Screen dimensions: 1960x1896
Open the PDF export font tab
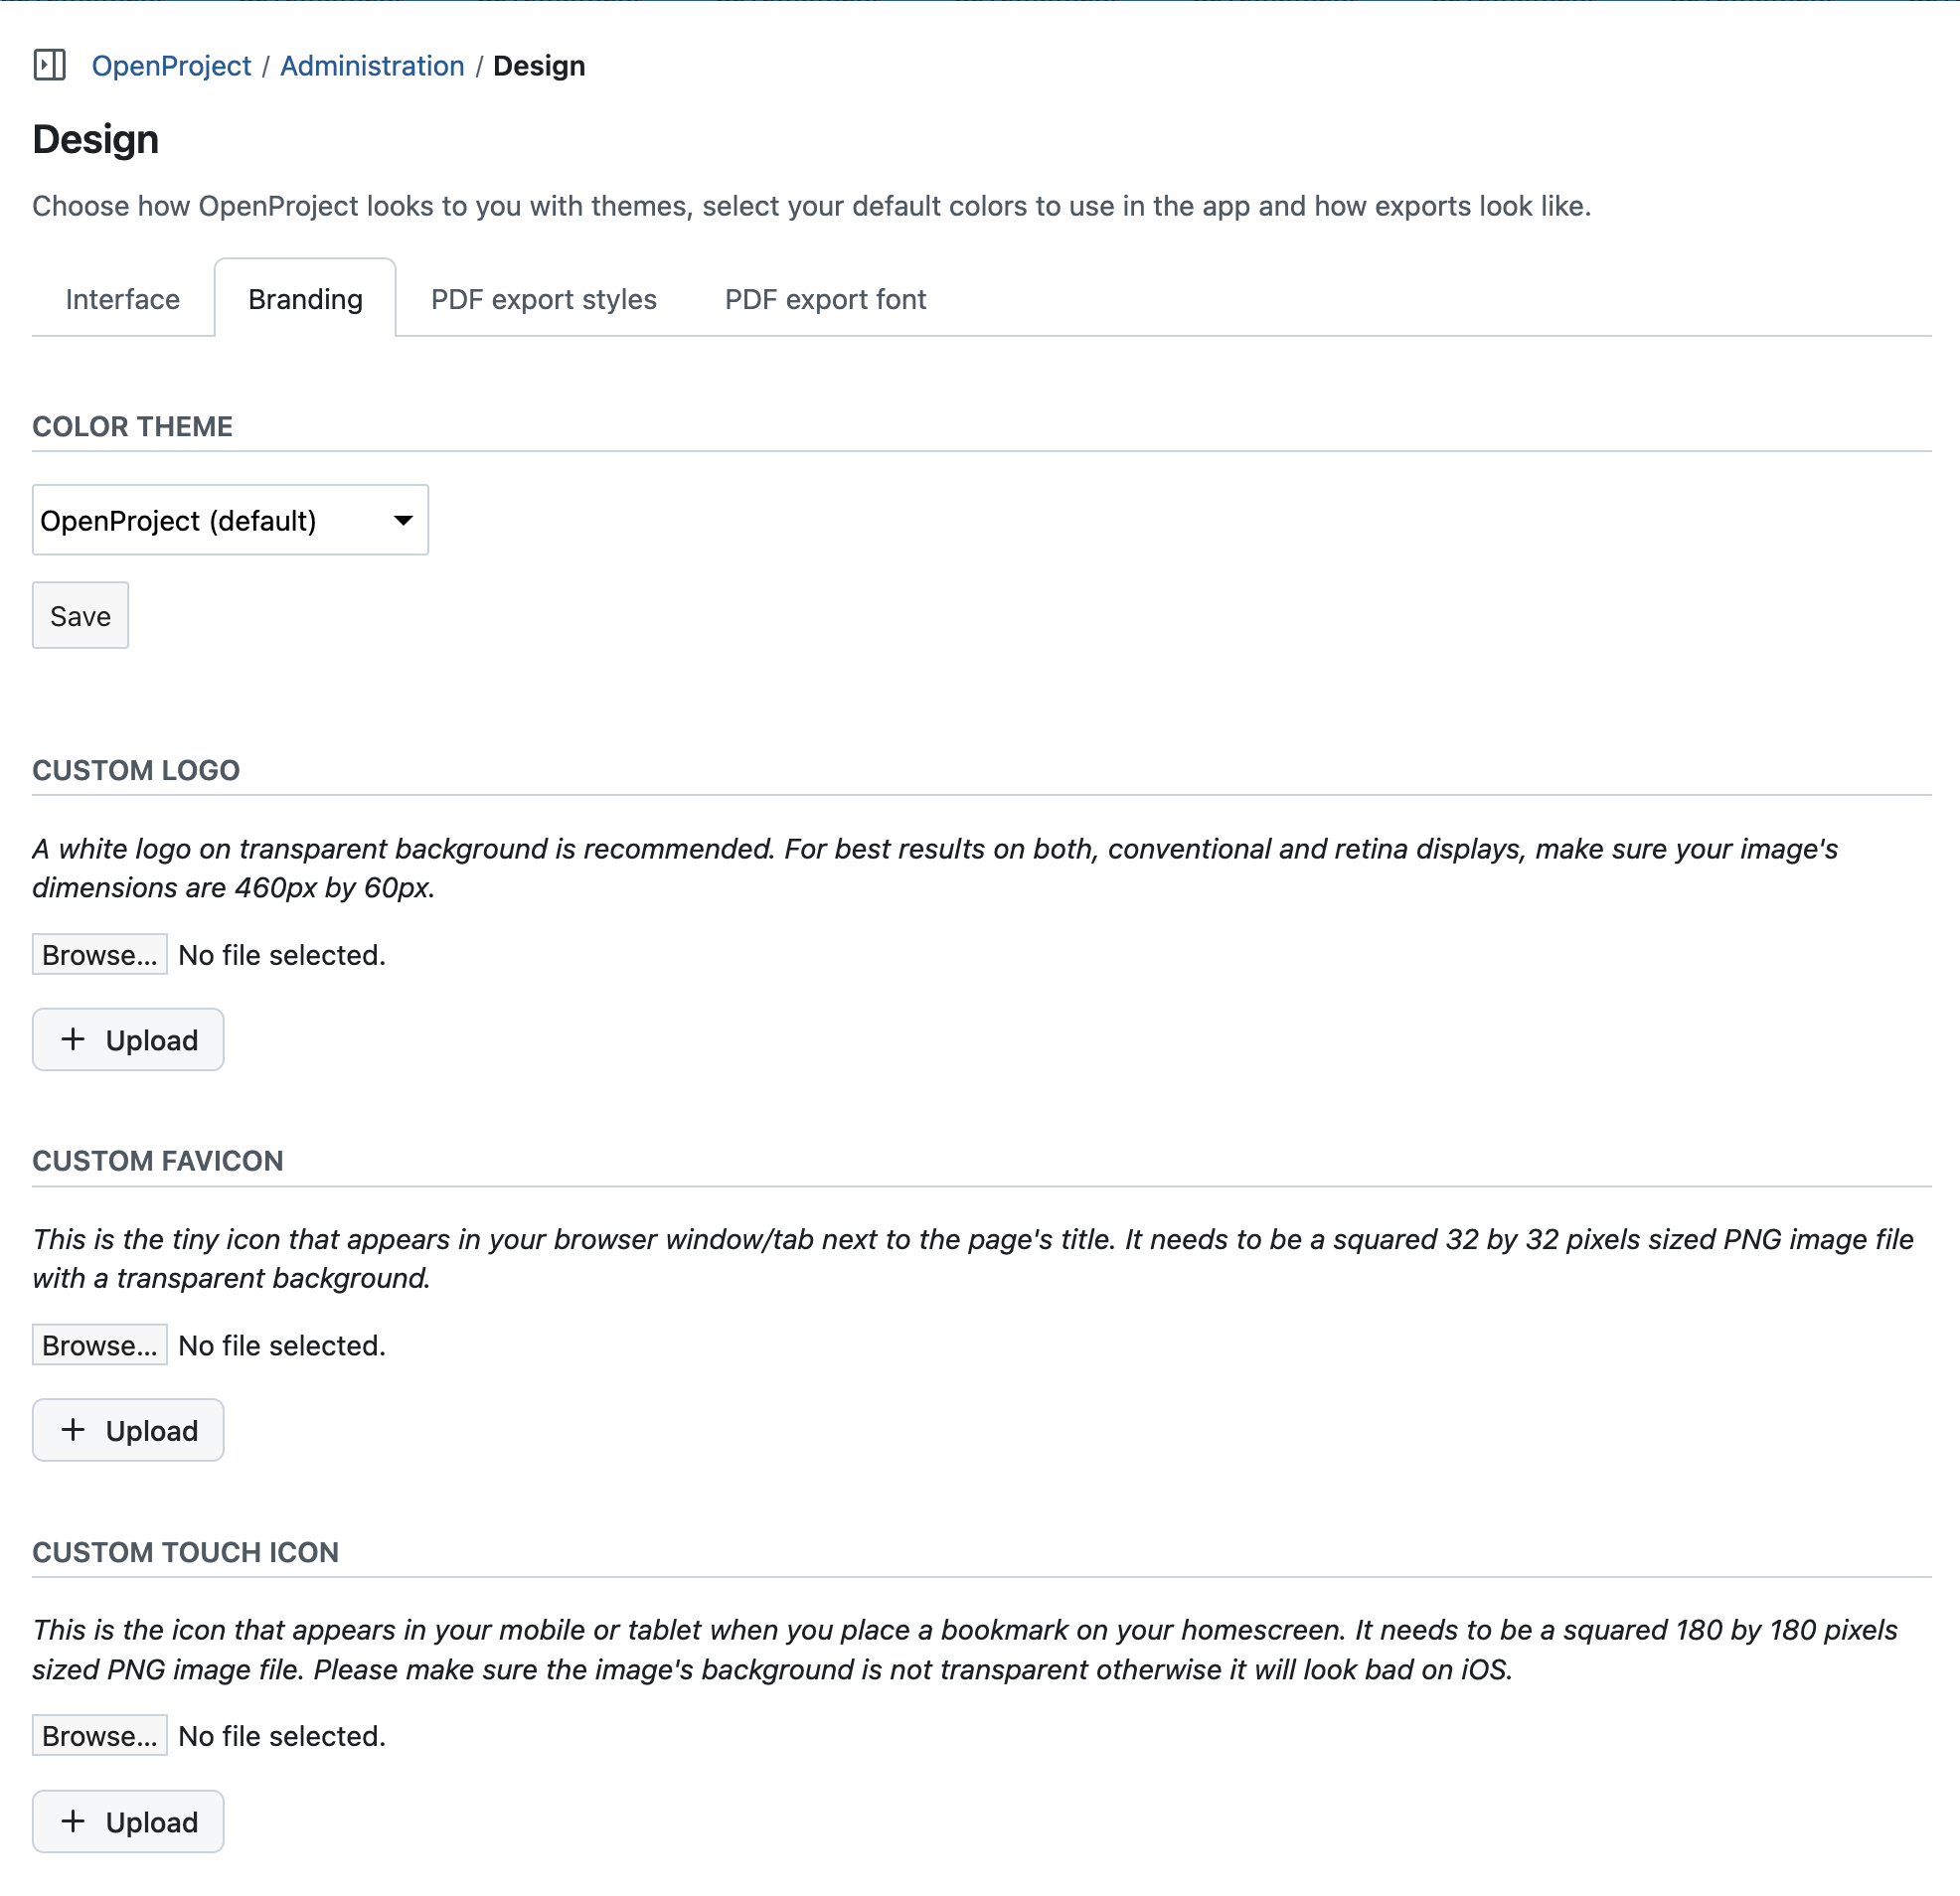(824, 298)
